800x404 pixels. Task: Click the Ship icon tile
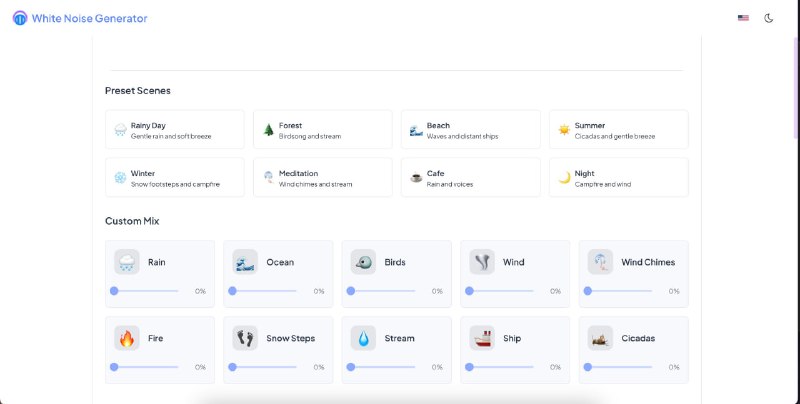[x=482, y=338]
